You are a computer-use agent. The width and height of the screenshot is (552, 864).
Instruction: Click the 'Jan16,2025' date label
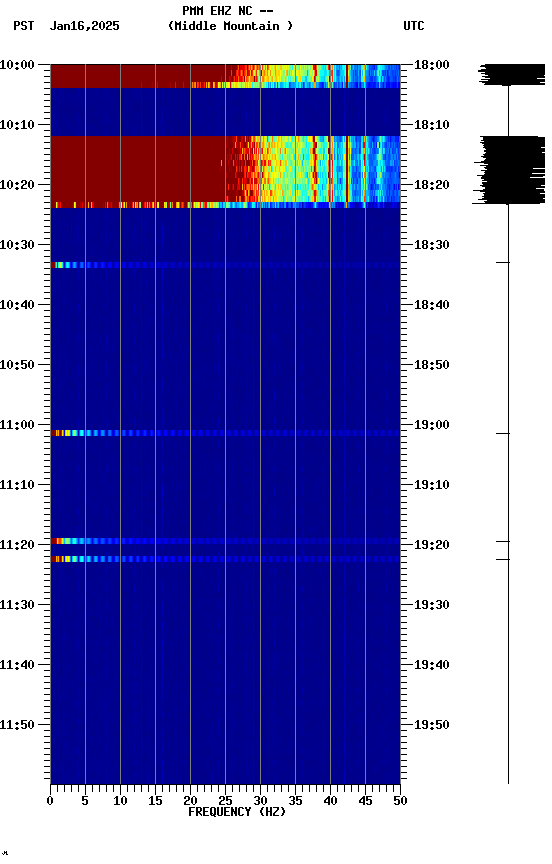84,26
